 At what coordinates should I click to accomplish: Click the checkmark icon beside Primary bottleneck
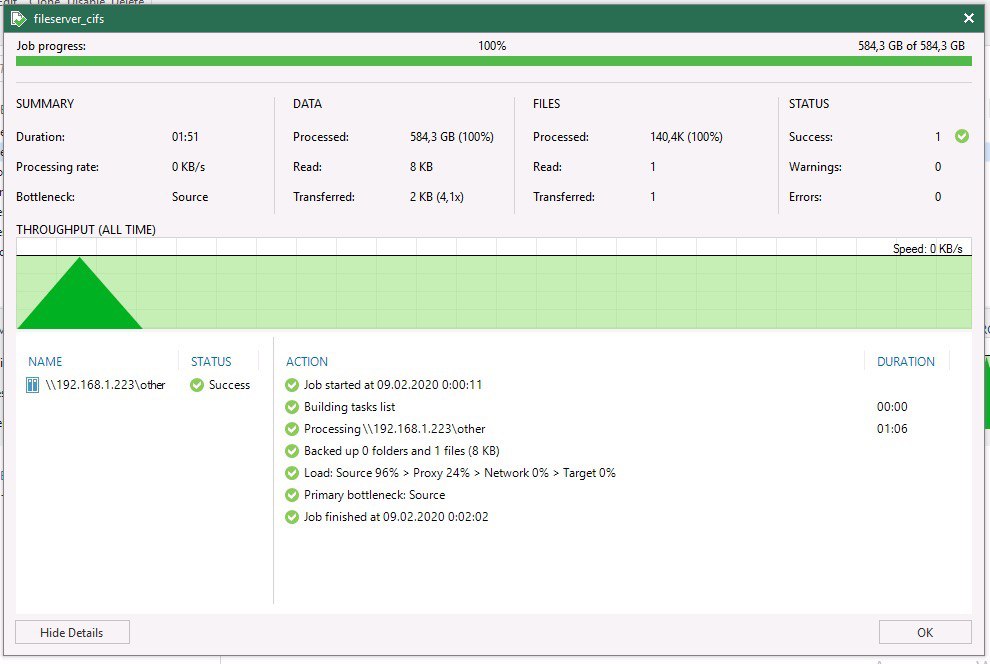(292, 495)
